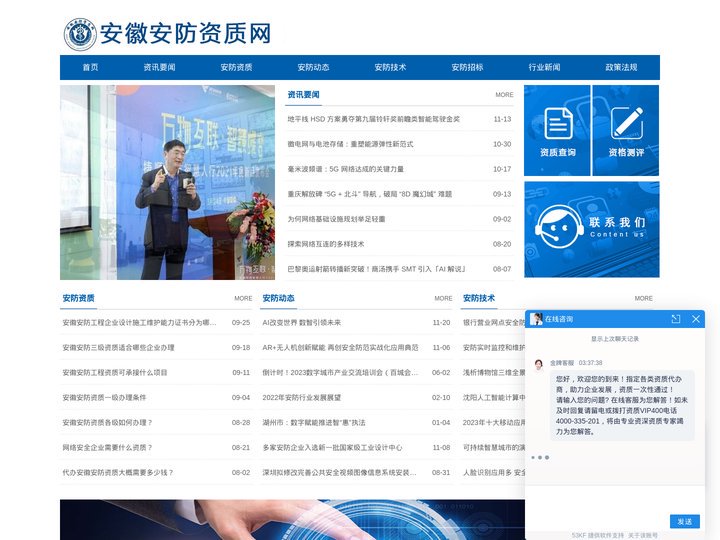Open 2022年安防行业发展展望 article
The width and height of the screenshot is (720, 540).
(302, 398)
